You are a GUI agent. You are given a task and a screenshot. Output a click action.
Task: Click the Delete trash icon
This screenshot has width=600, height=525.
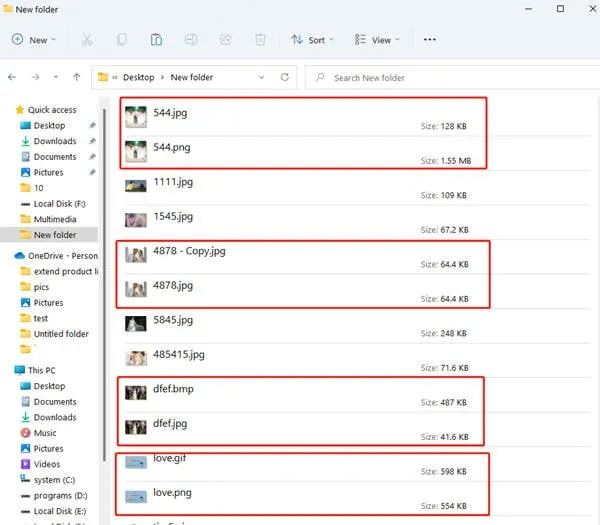260,39
